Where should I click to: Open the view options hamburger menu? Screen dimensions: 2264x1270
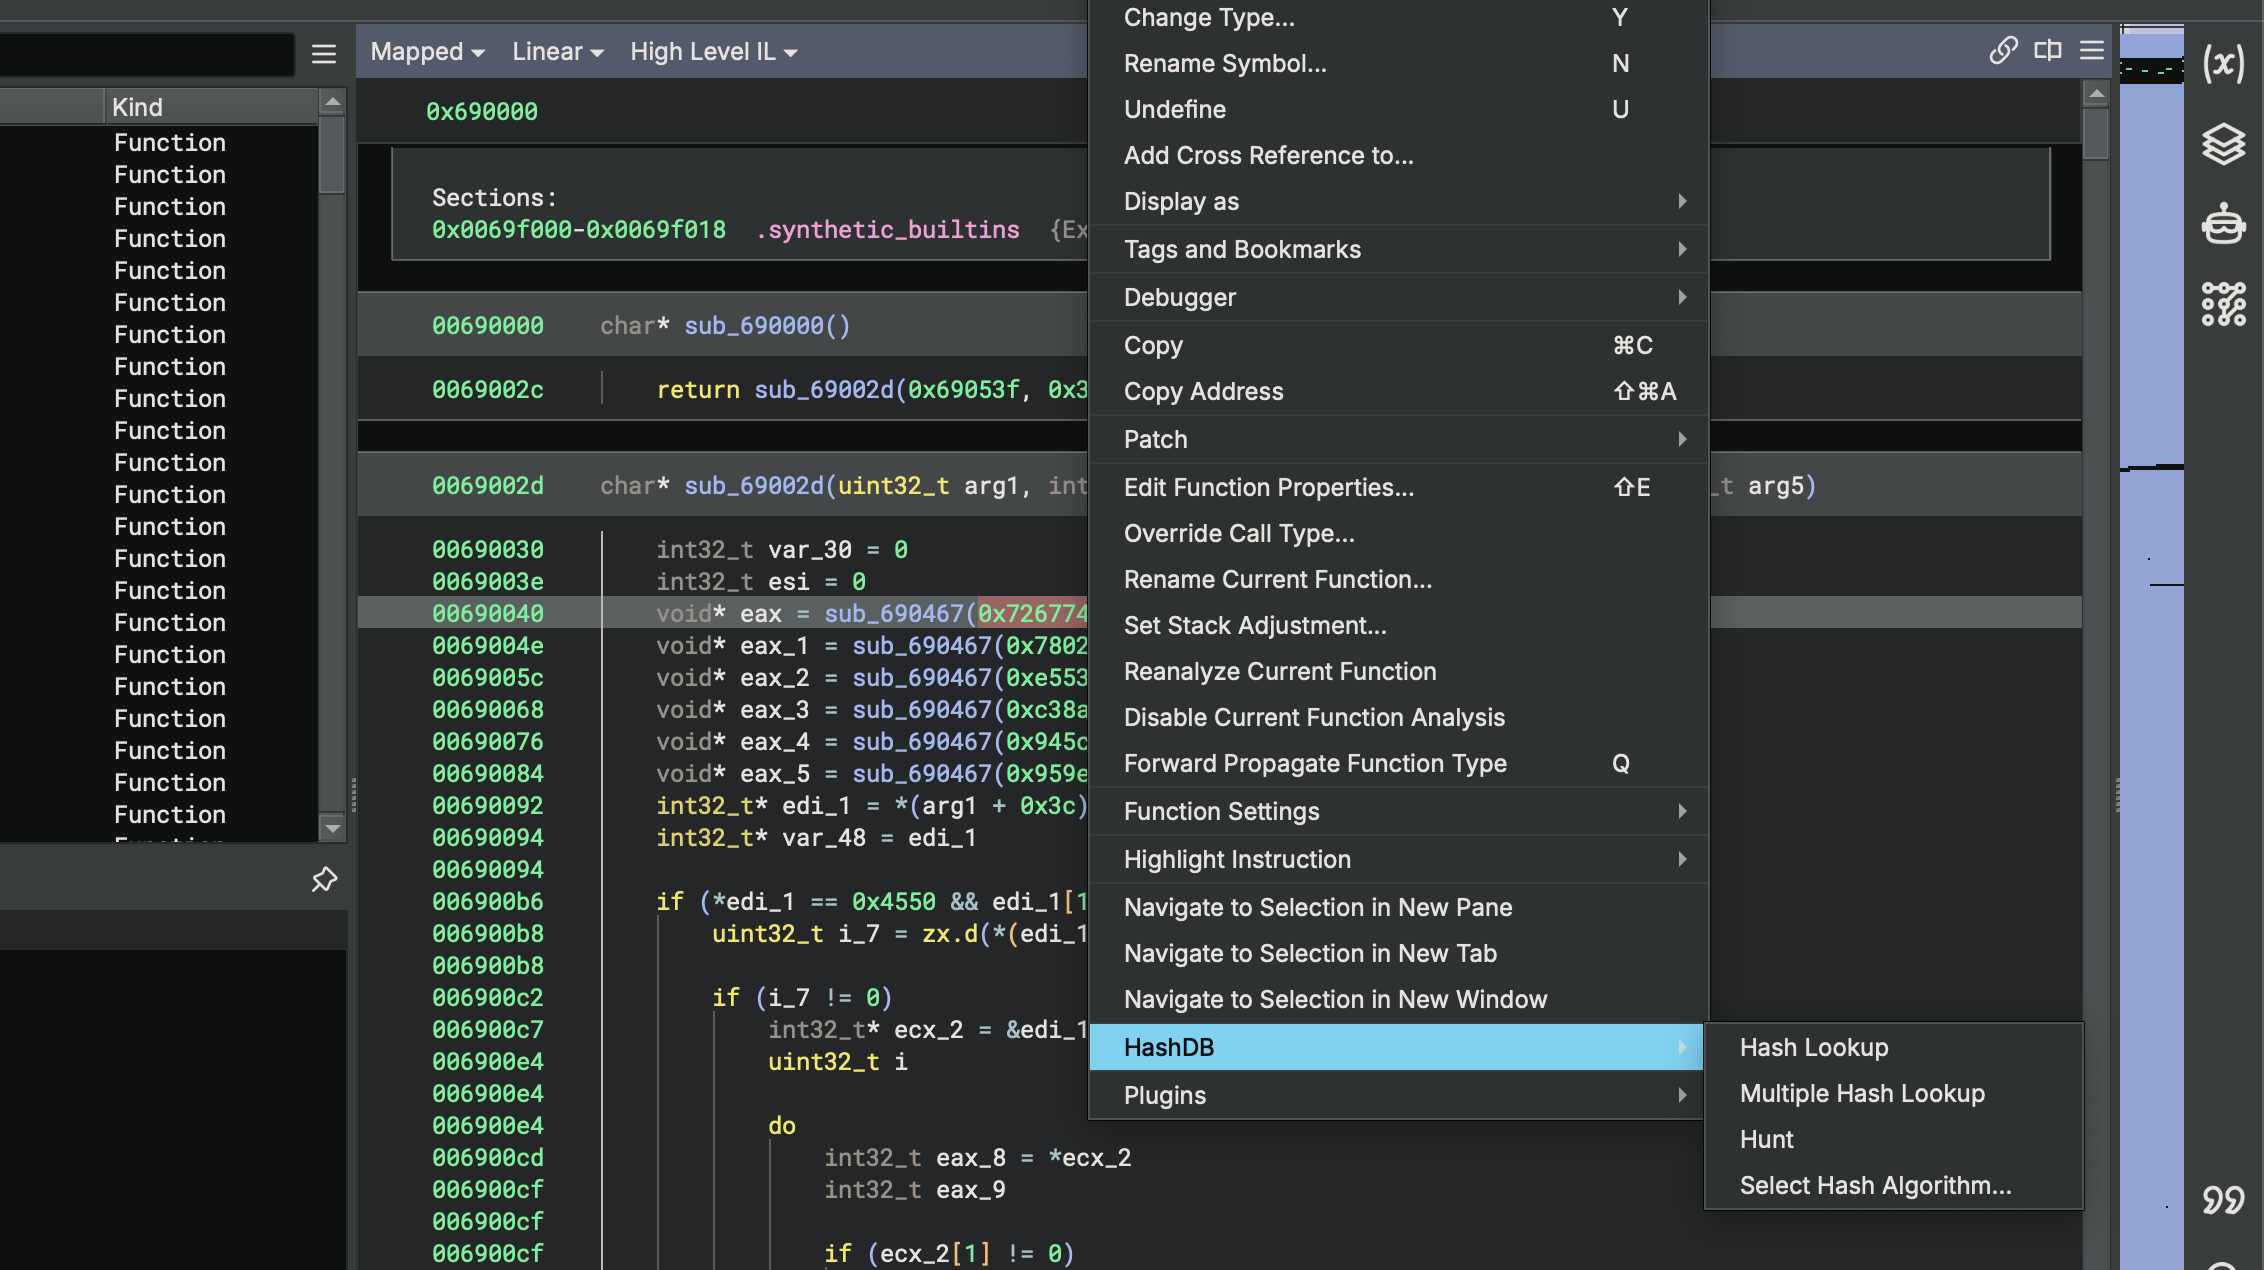point(2092,50)
